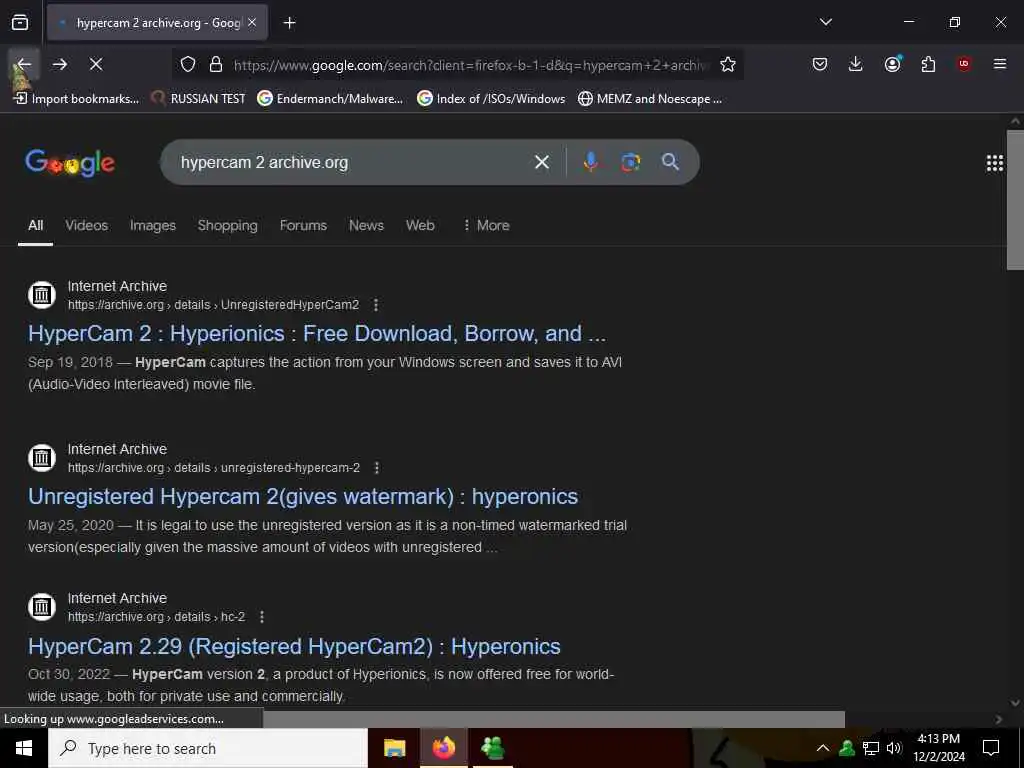Open options menu for hc-2 result
The height and width of the screenshot is (768, 1024).
tap(262, 616)
